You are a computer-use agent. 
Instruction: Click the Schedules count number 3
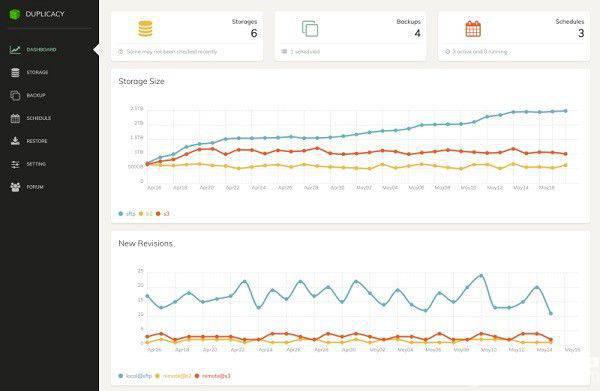coord(581,33)
